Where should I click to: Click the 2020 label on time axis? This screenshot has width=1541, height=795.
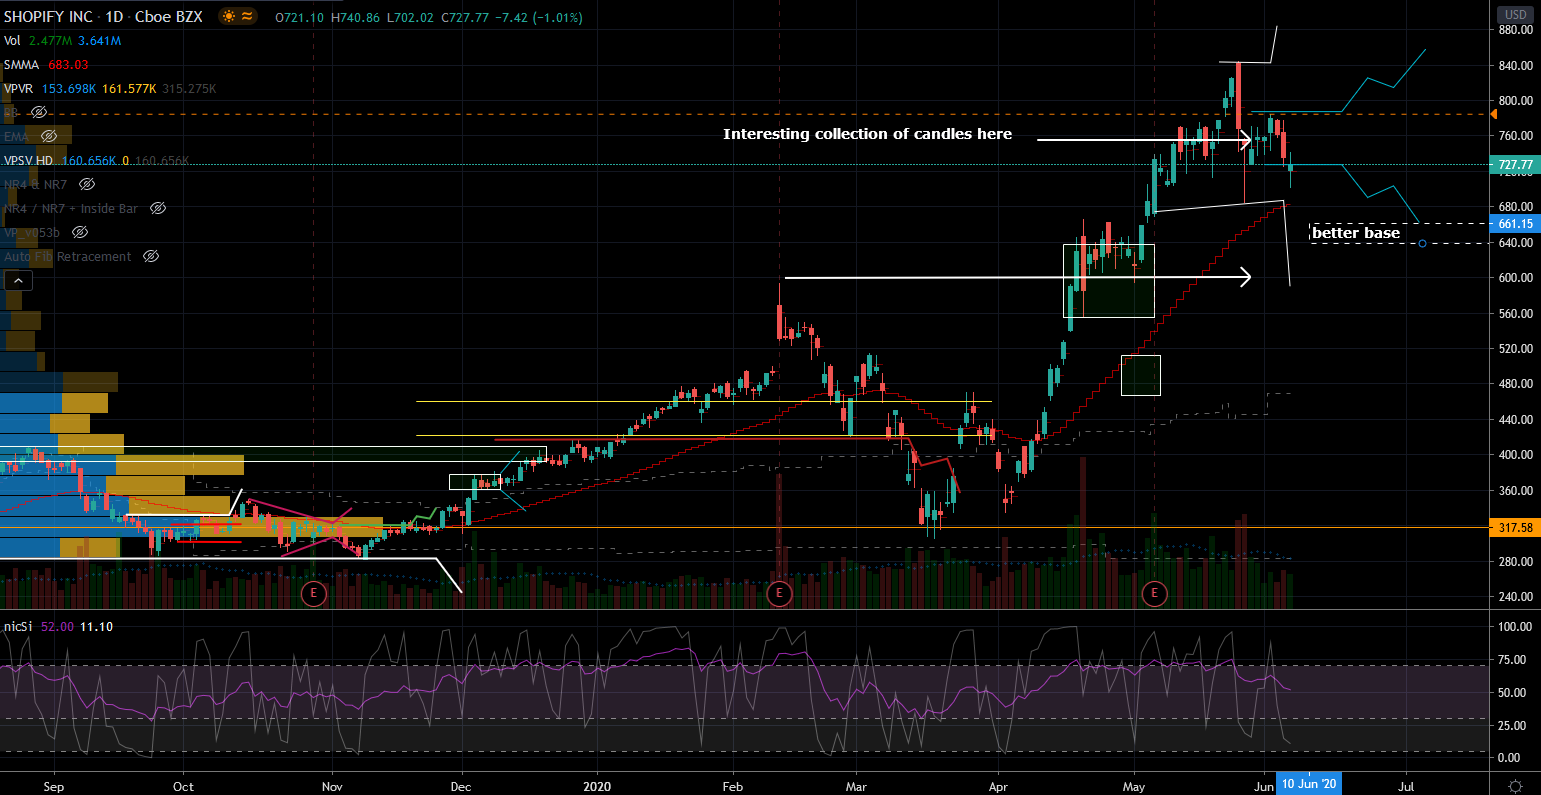597,785
